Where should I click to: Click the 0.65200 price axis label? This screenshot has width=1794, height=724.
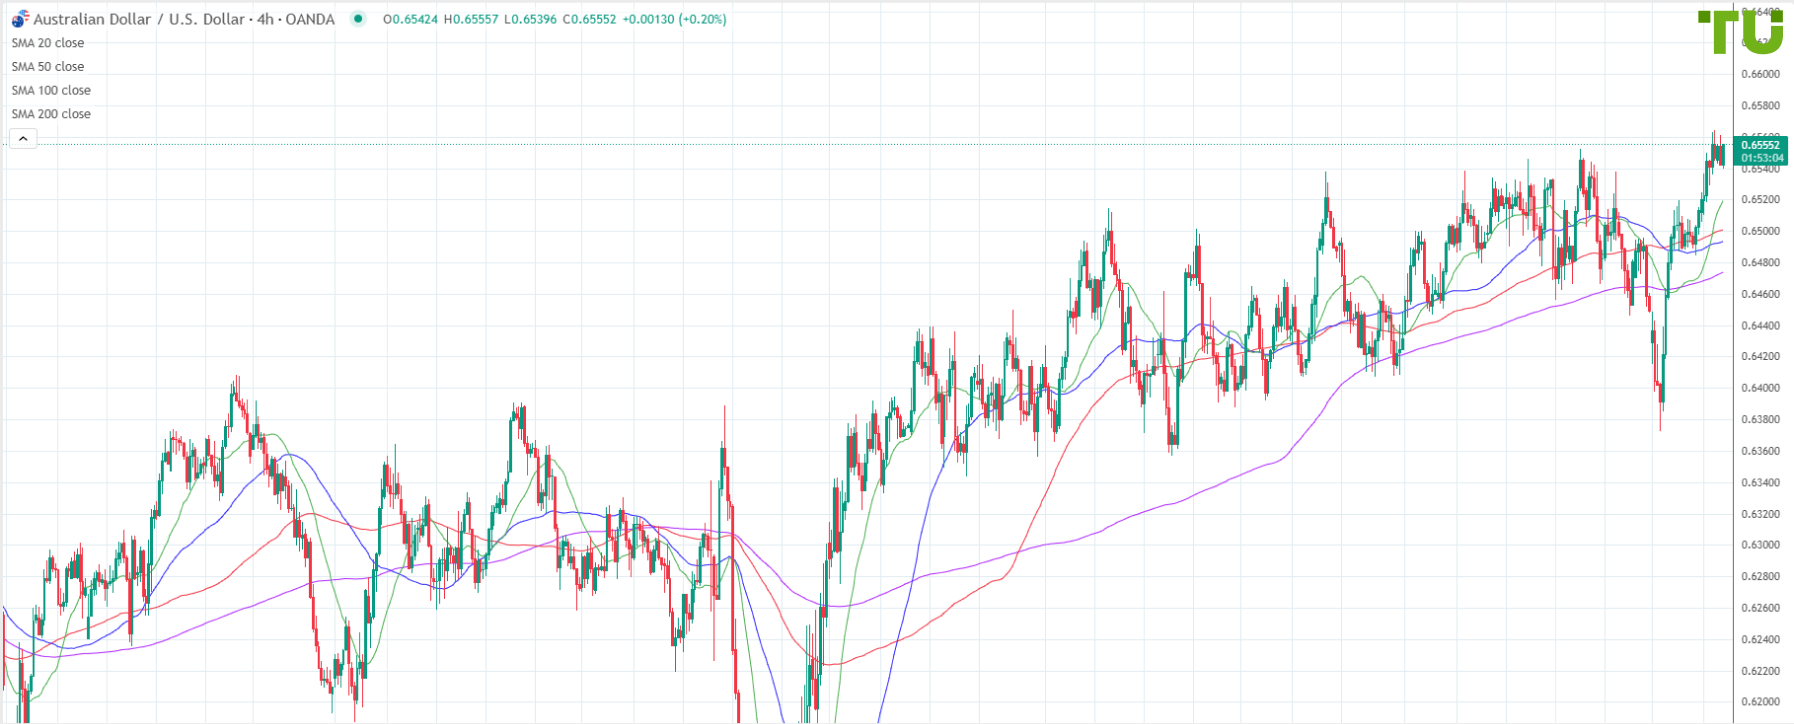(x=1761, y=200)
